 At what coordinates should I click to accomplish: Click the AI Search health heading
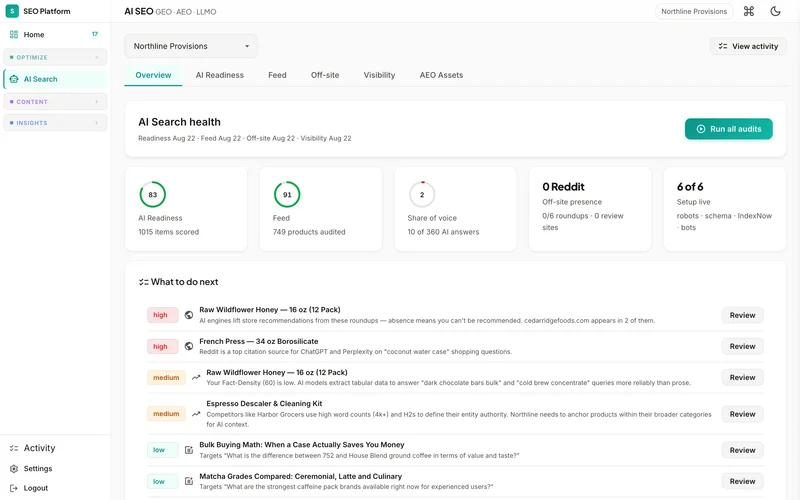[180, 122]
